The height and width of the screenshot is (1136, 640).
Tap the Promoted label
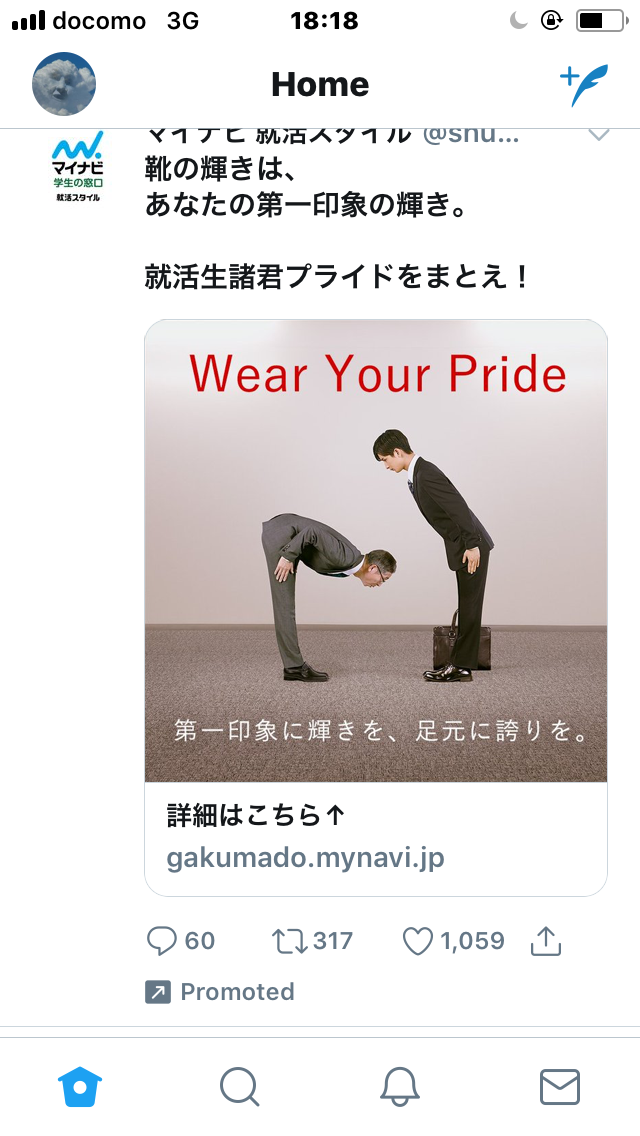[237, 991]
